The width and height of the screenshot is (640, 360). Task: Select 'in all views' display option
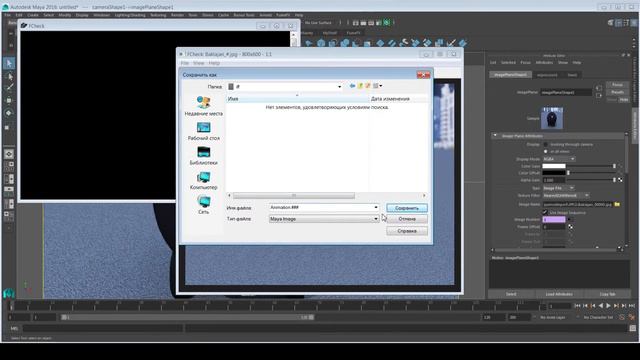[x=546, y=151]
